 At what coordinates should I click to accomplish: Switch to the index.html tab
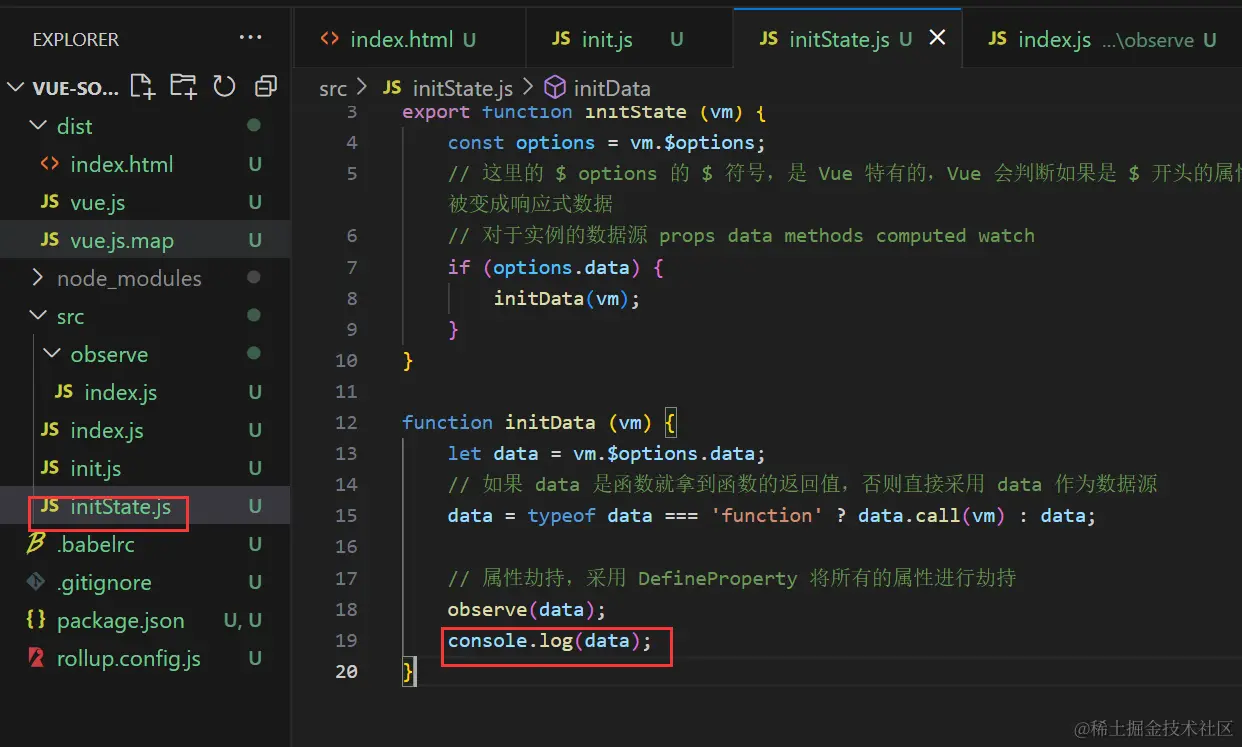411,40
